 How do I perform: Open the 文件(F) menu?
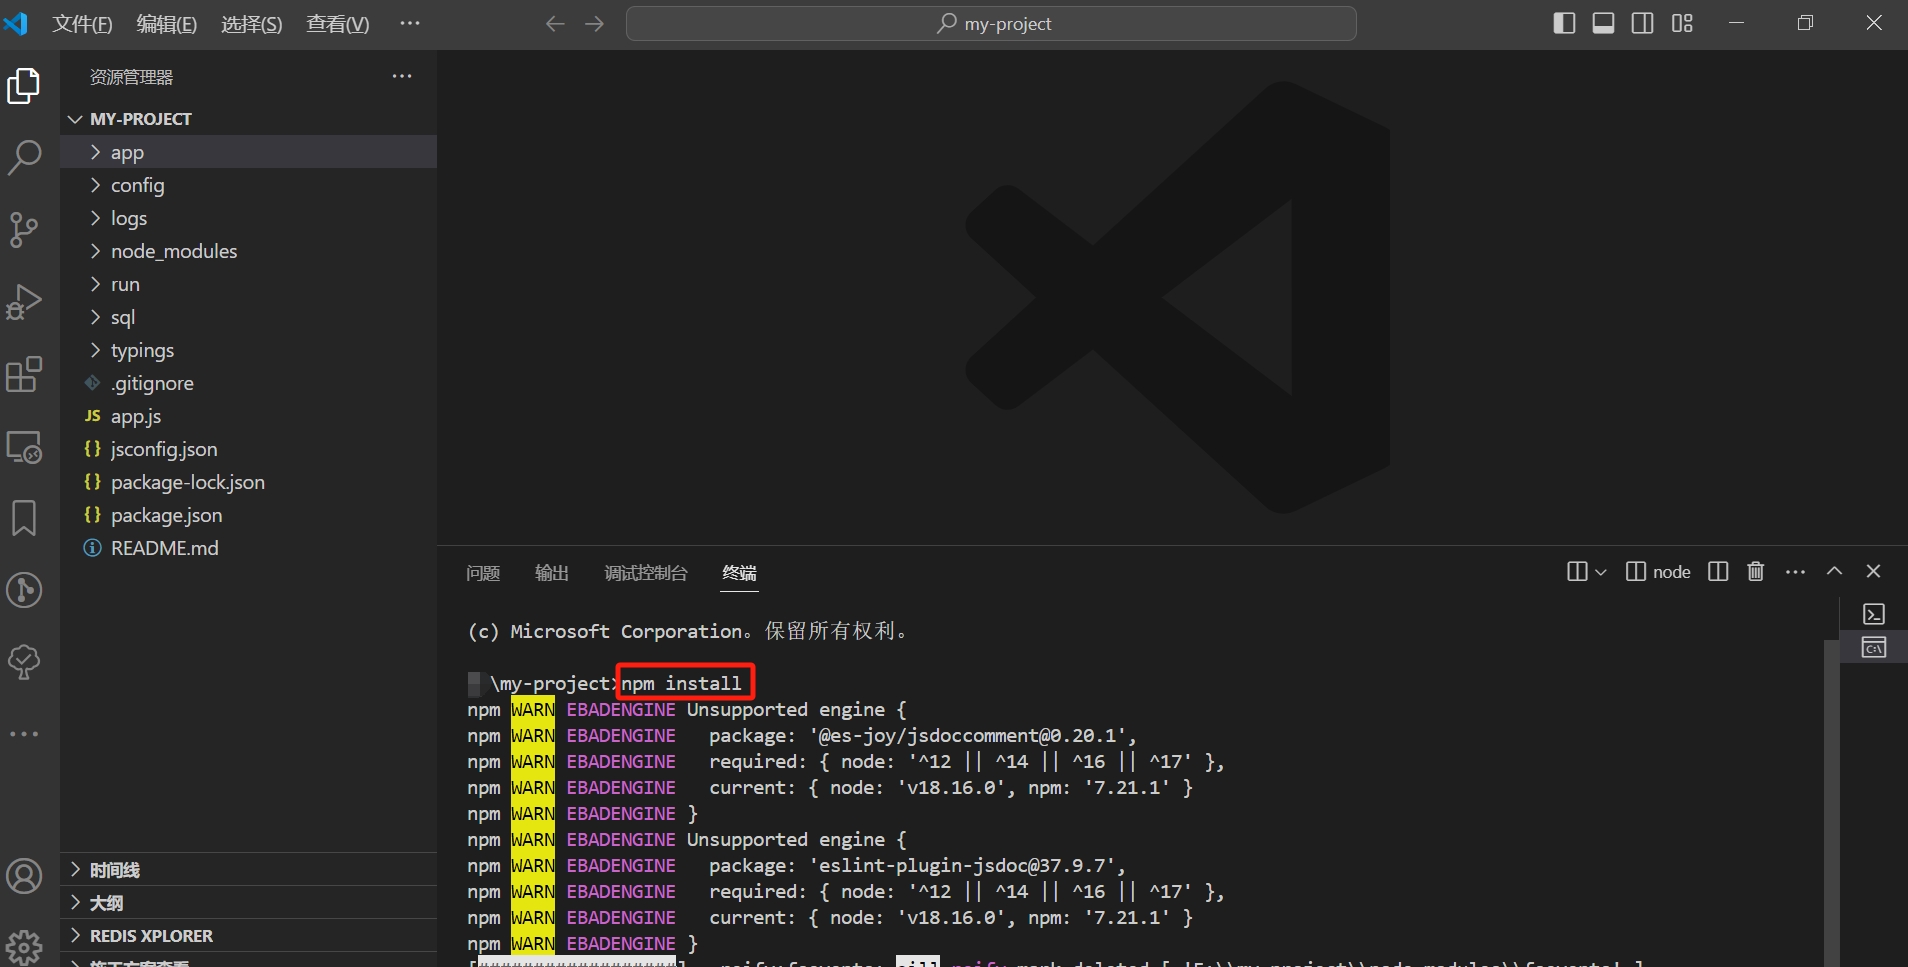pyautogui.click(x=82, y=24)
